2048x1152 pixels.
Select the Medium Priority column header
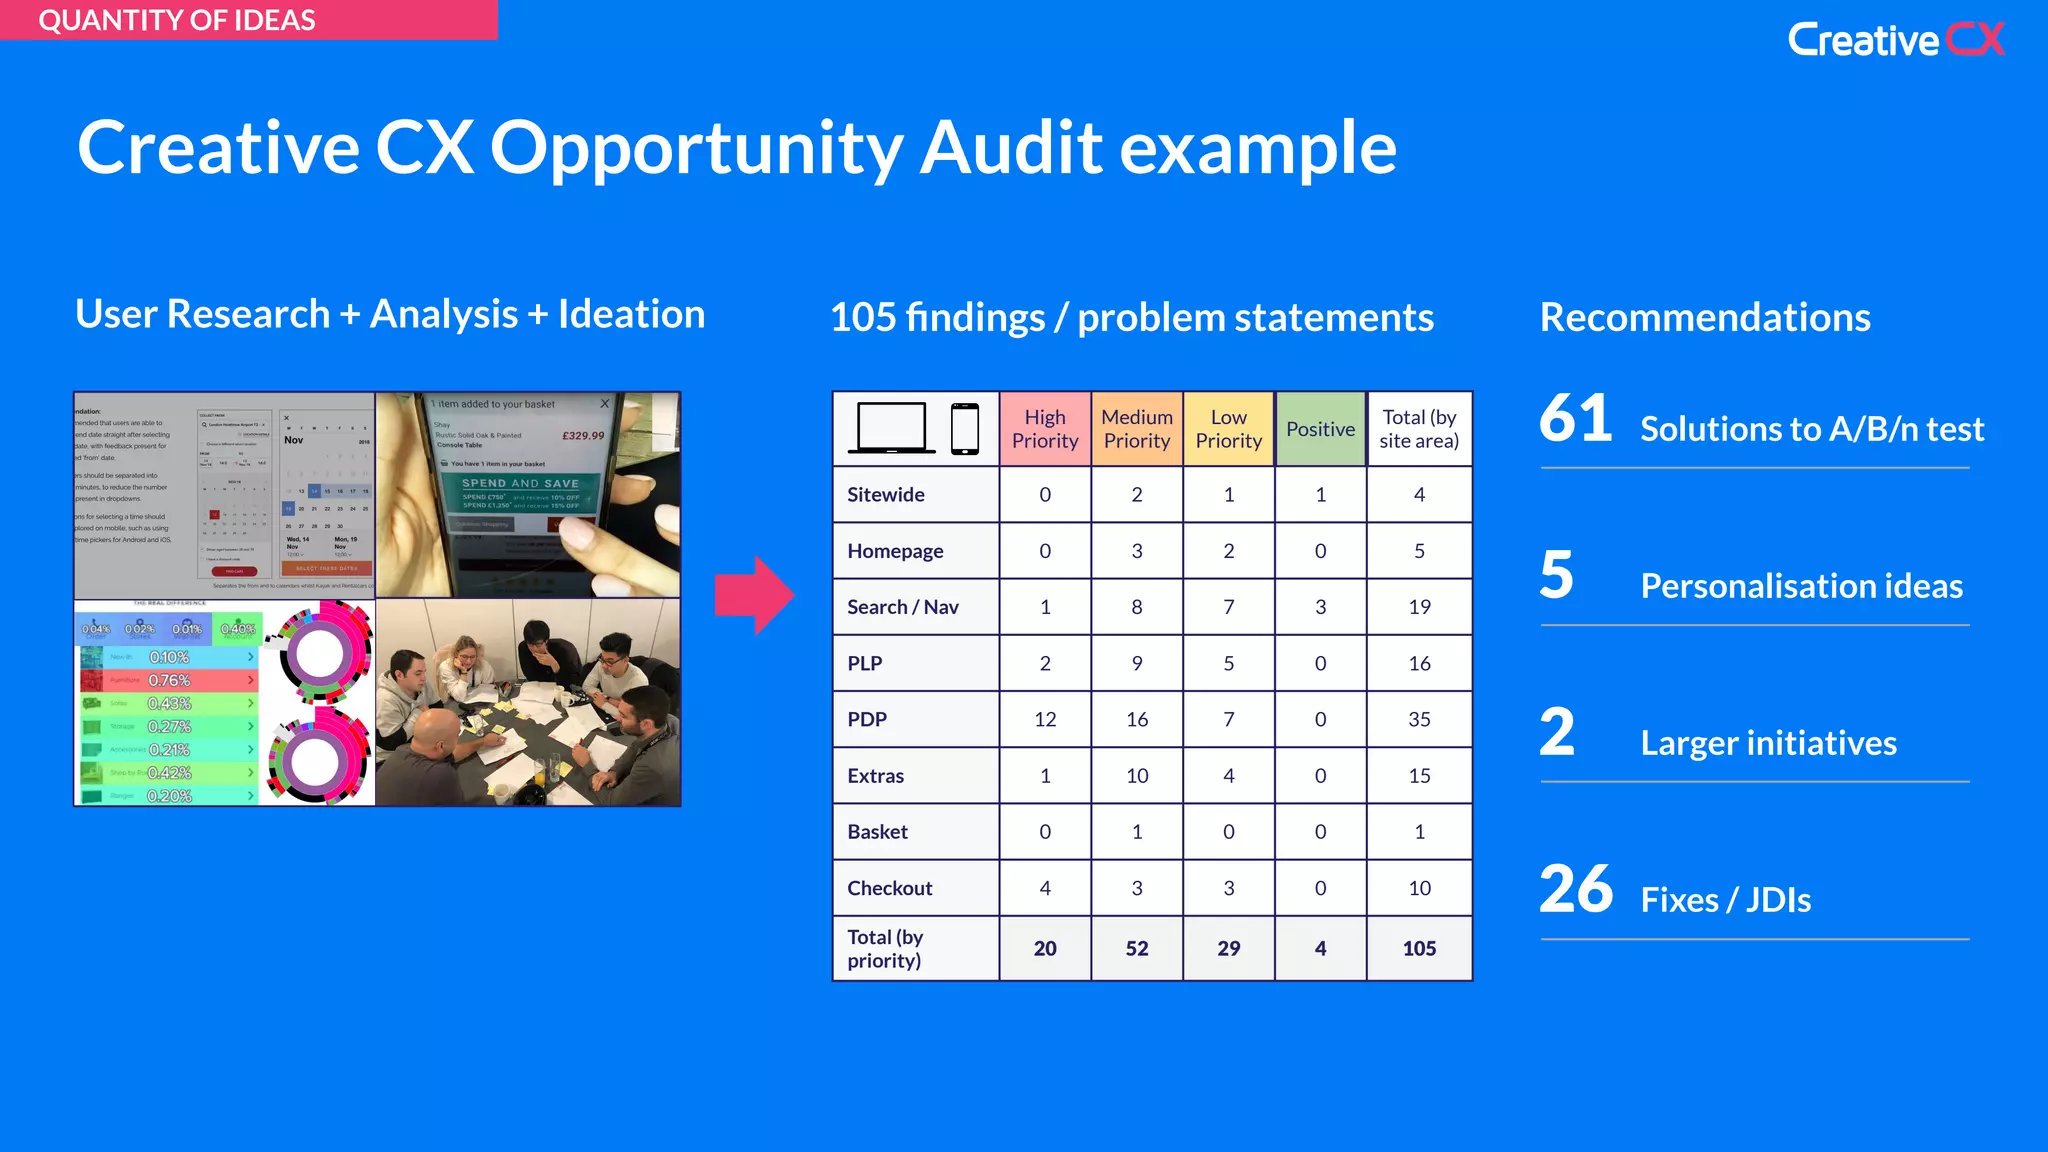point(1137,429)
